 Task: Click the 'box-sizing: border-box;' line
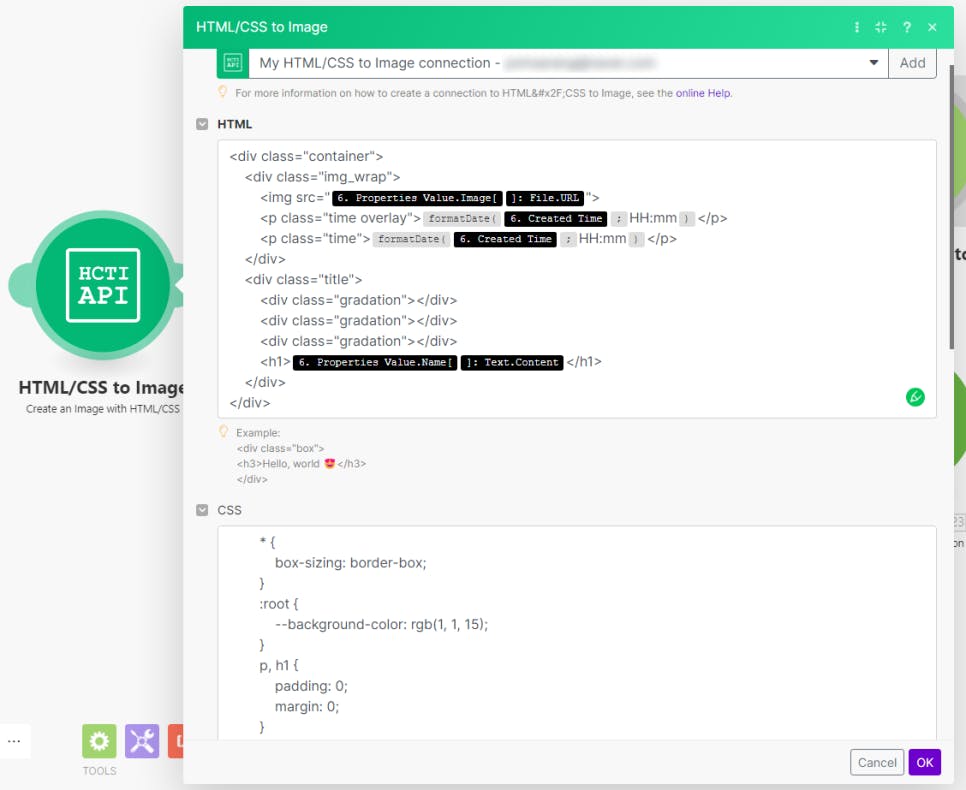tap(351, 563)
